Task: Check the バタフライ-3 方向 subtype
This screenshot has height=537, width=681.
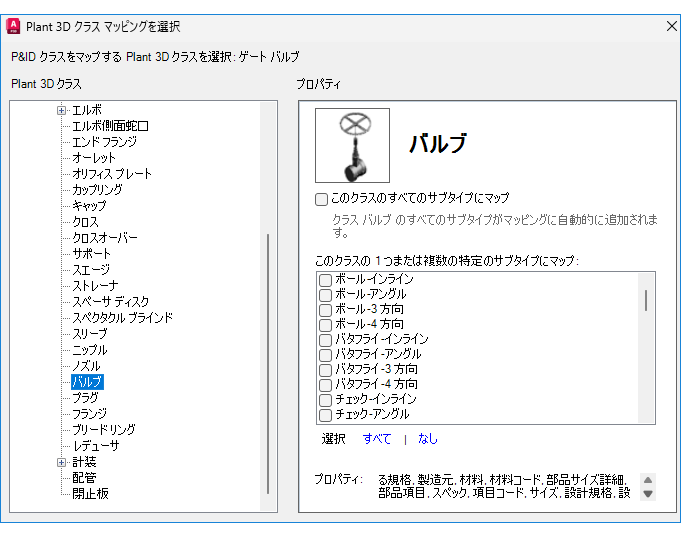Action: pos(325,370)
